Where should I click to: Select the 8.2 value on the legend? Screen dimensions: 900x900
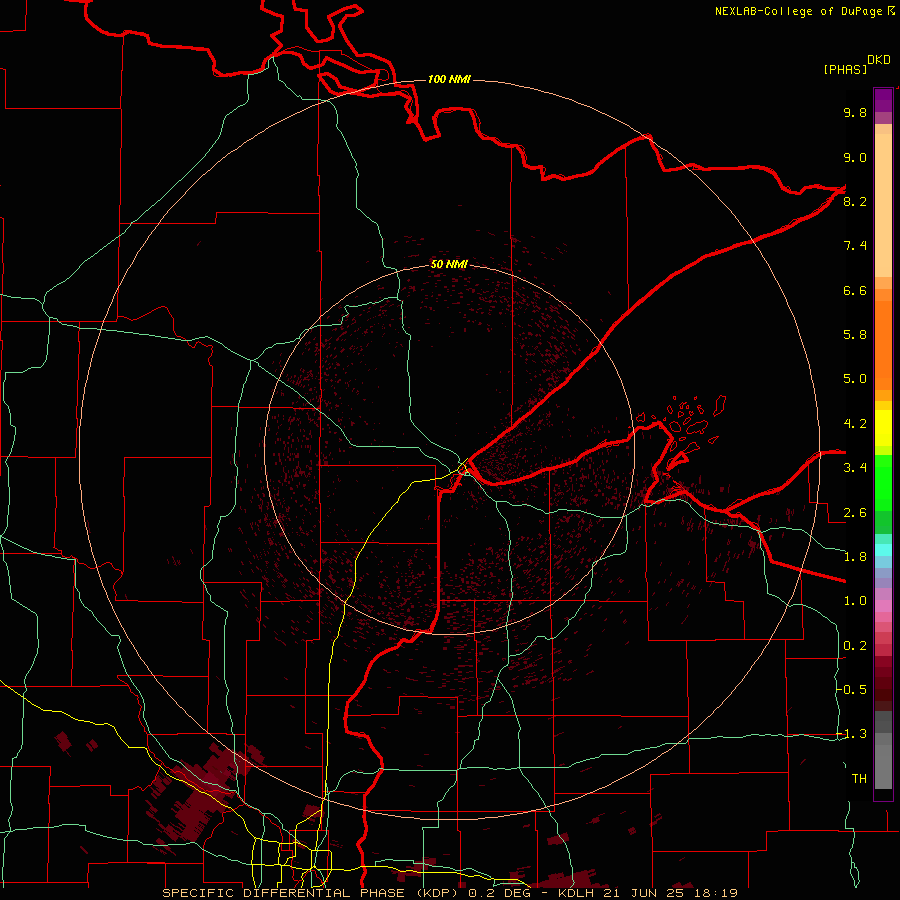coord(855,201)
